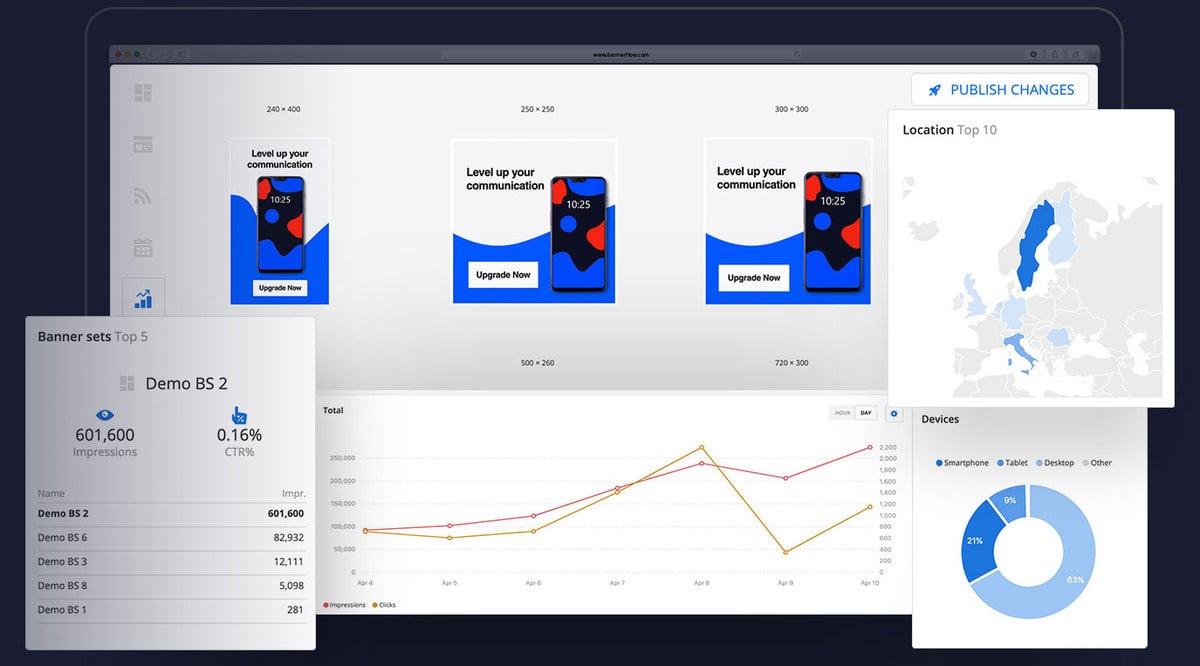This screenshot has height=666, width=1200.
Task: Select the 240 × 400 banner preview
Action: (280, 221)
